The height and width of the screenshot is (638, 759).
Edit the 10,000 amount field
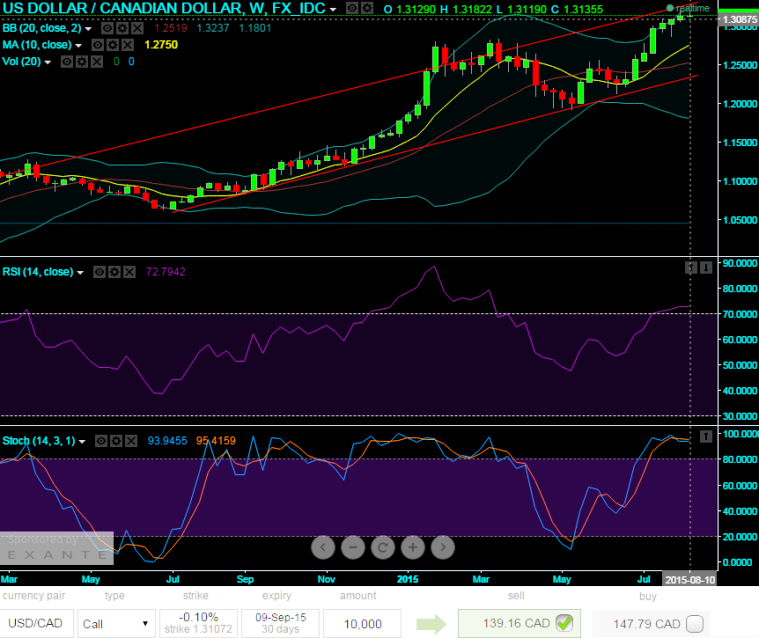[363, 623]
